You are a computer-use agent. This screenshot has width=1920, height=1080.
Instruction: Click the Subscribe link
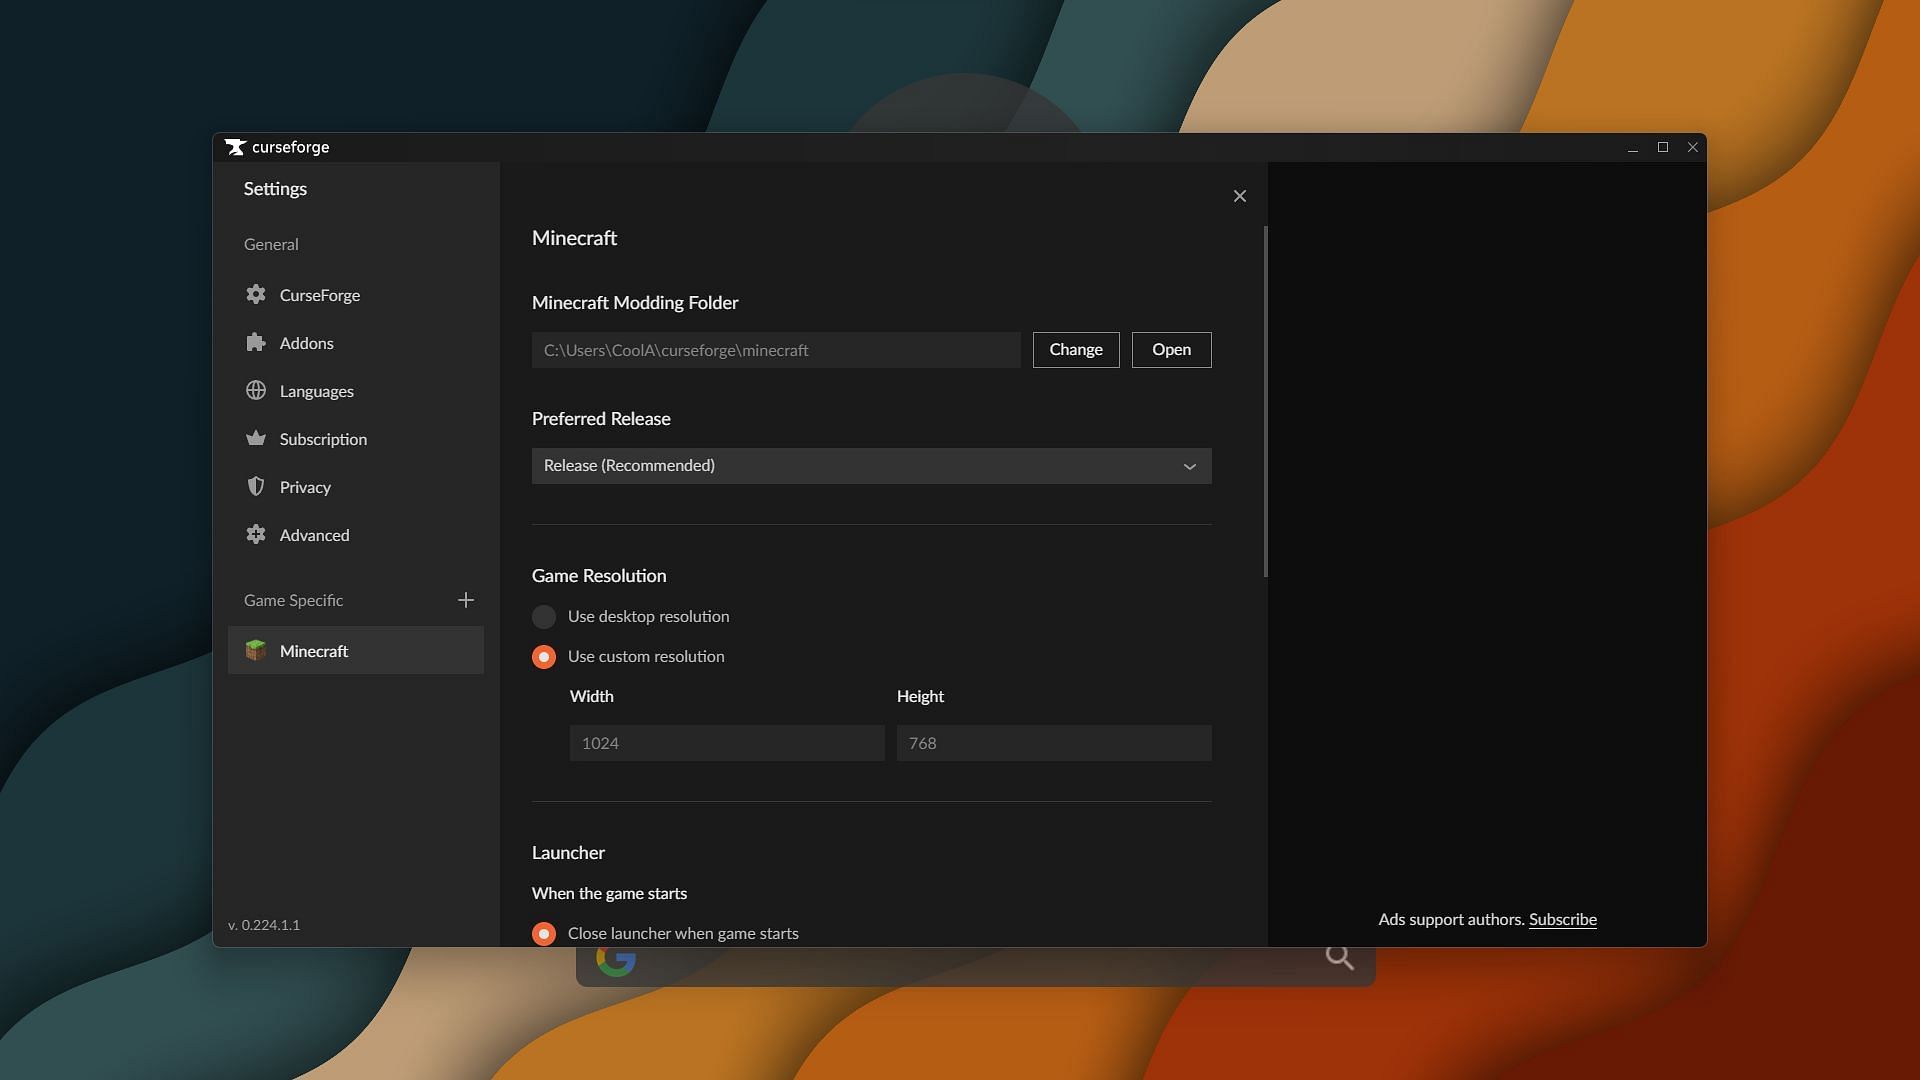[x=1562, y=920]
